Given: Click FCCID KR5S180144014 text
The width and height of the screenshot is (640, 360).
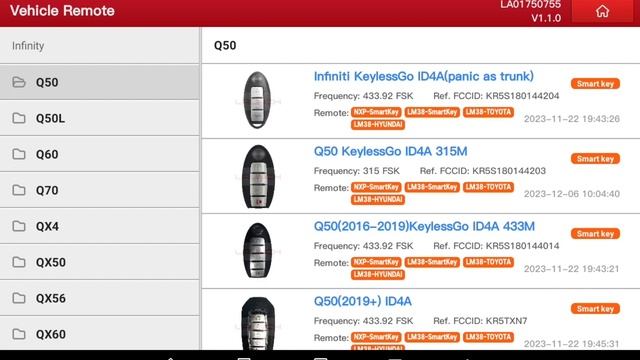Looking at the screenshot, I should pos(496,247).
